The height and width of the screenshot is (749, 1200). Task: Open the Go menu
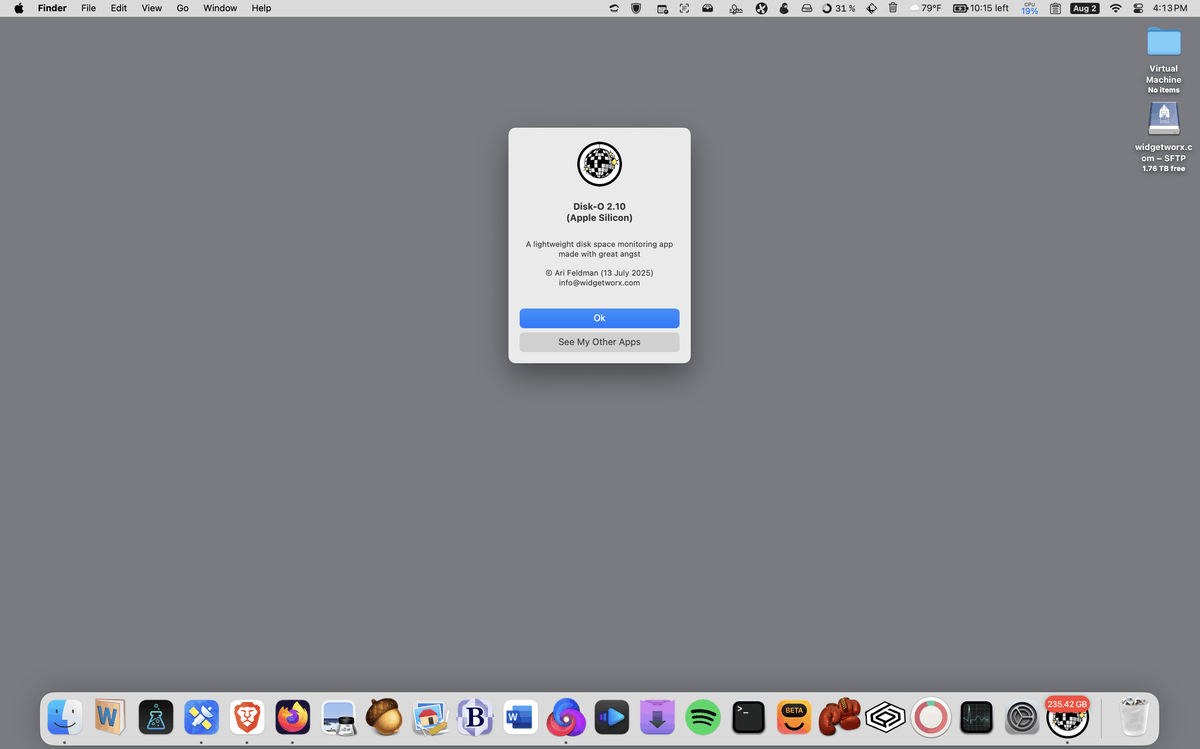point(182,8)
